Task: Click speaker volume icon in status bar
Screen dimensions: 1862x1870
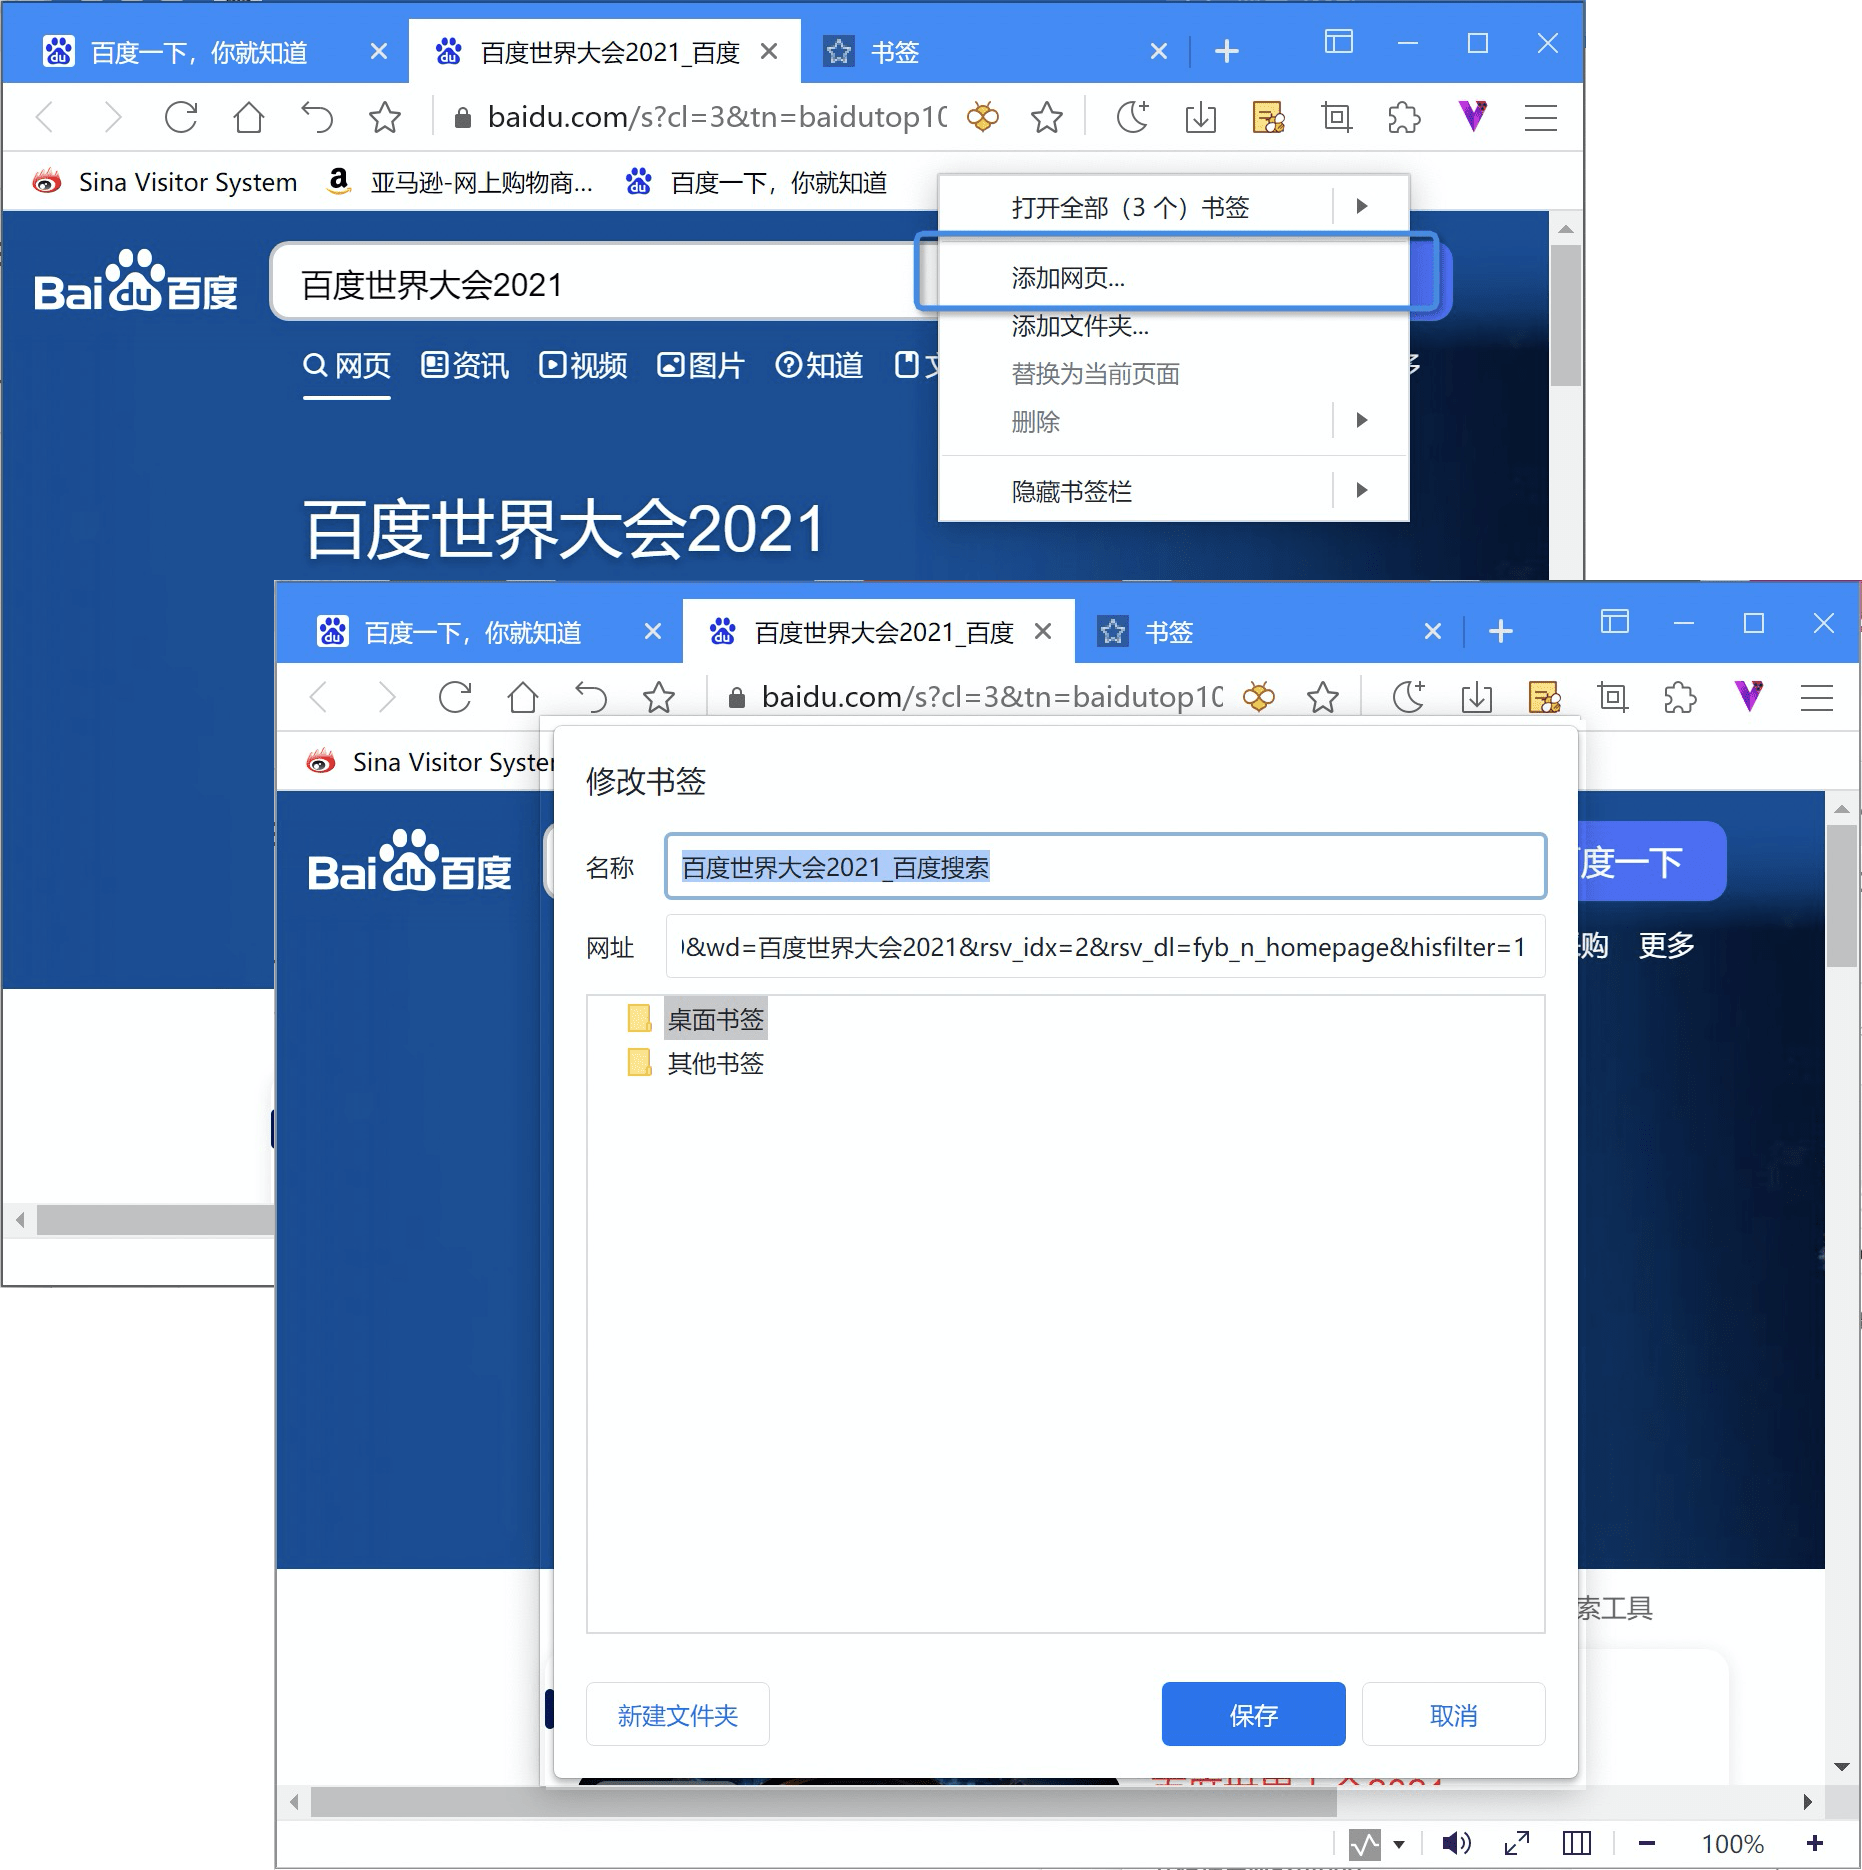Action: 1457,1843
